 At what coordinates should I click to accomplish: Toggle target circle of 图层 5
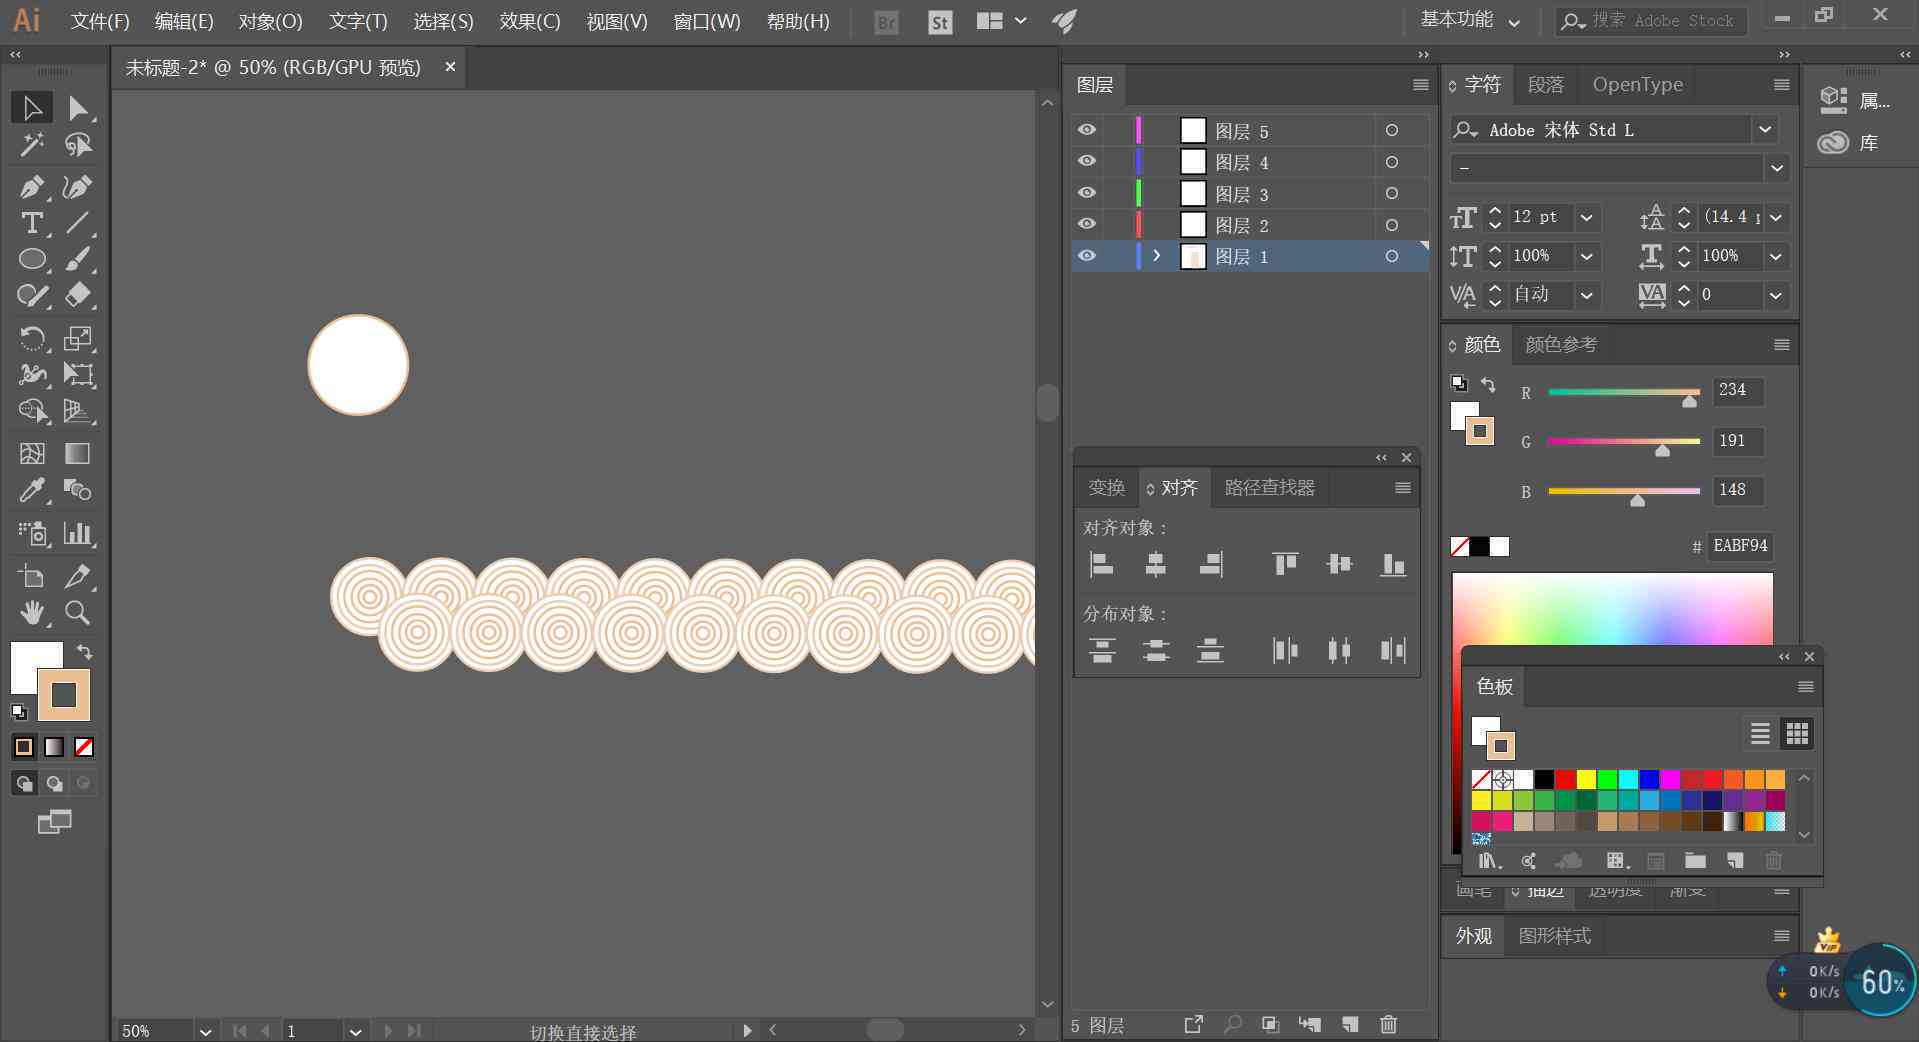tap(1391, 131)
